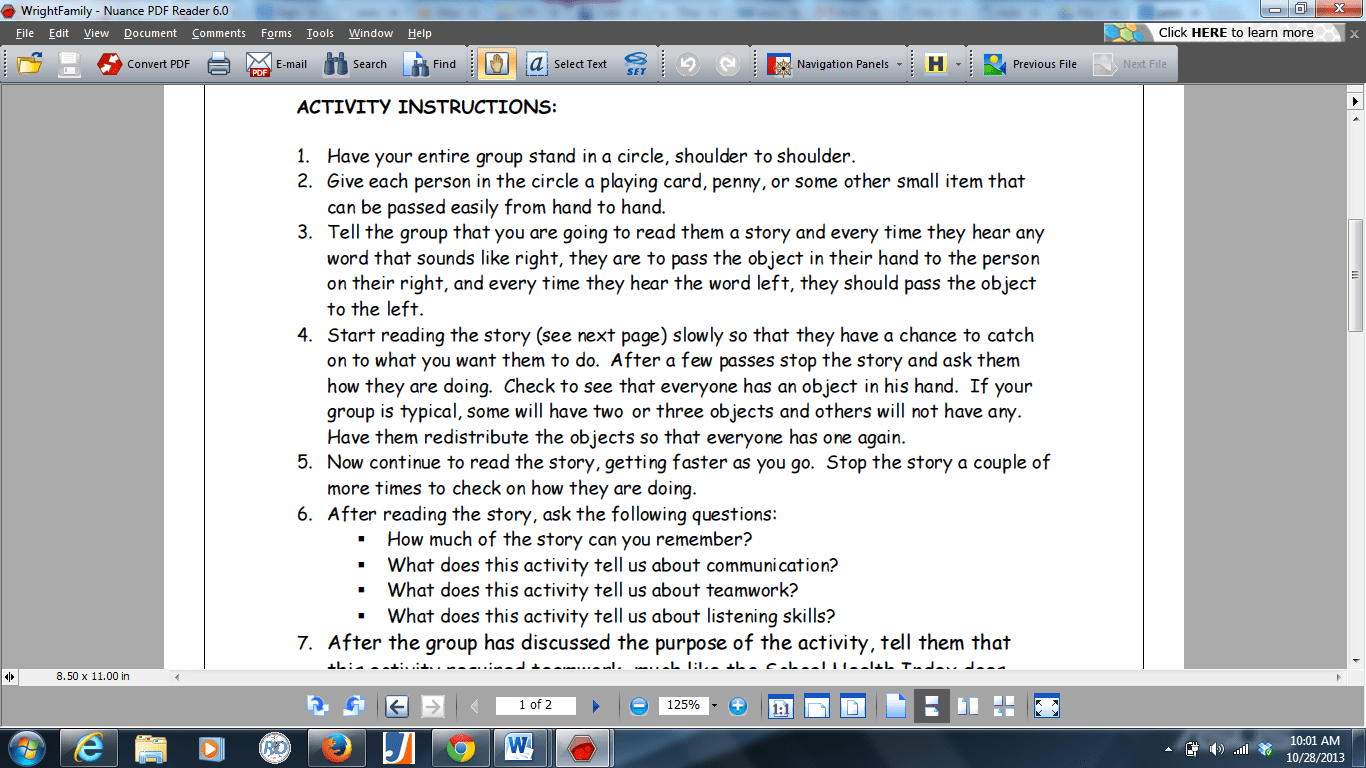The height and width of the screenshot is (768, 1366).
Task: Click the horizontal scrollbar right arrow
Action: [1340, 677]
